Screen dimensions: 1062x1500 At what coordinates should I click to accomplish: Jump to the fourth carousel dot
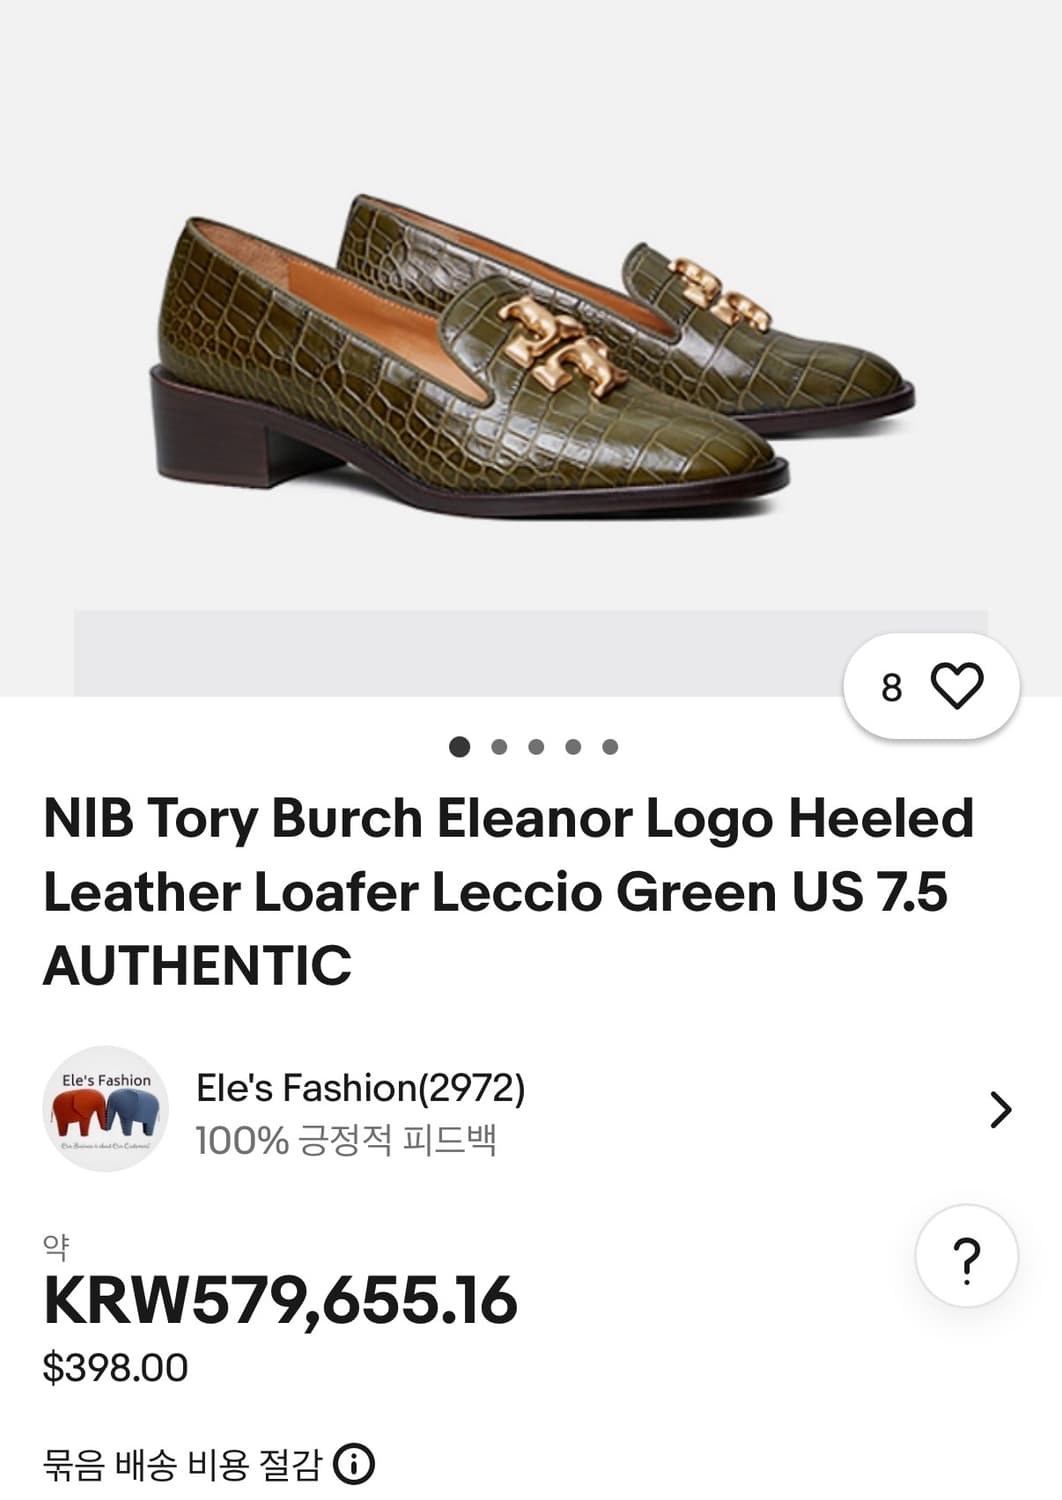[573, 747]
